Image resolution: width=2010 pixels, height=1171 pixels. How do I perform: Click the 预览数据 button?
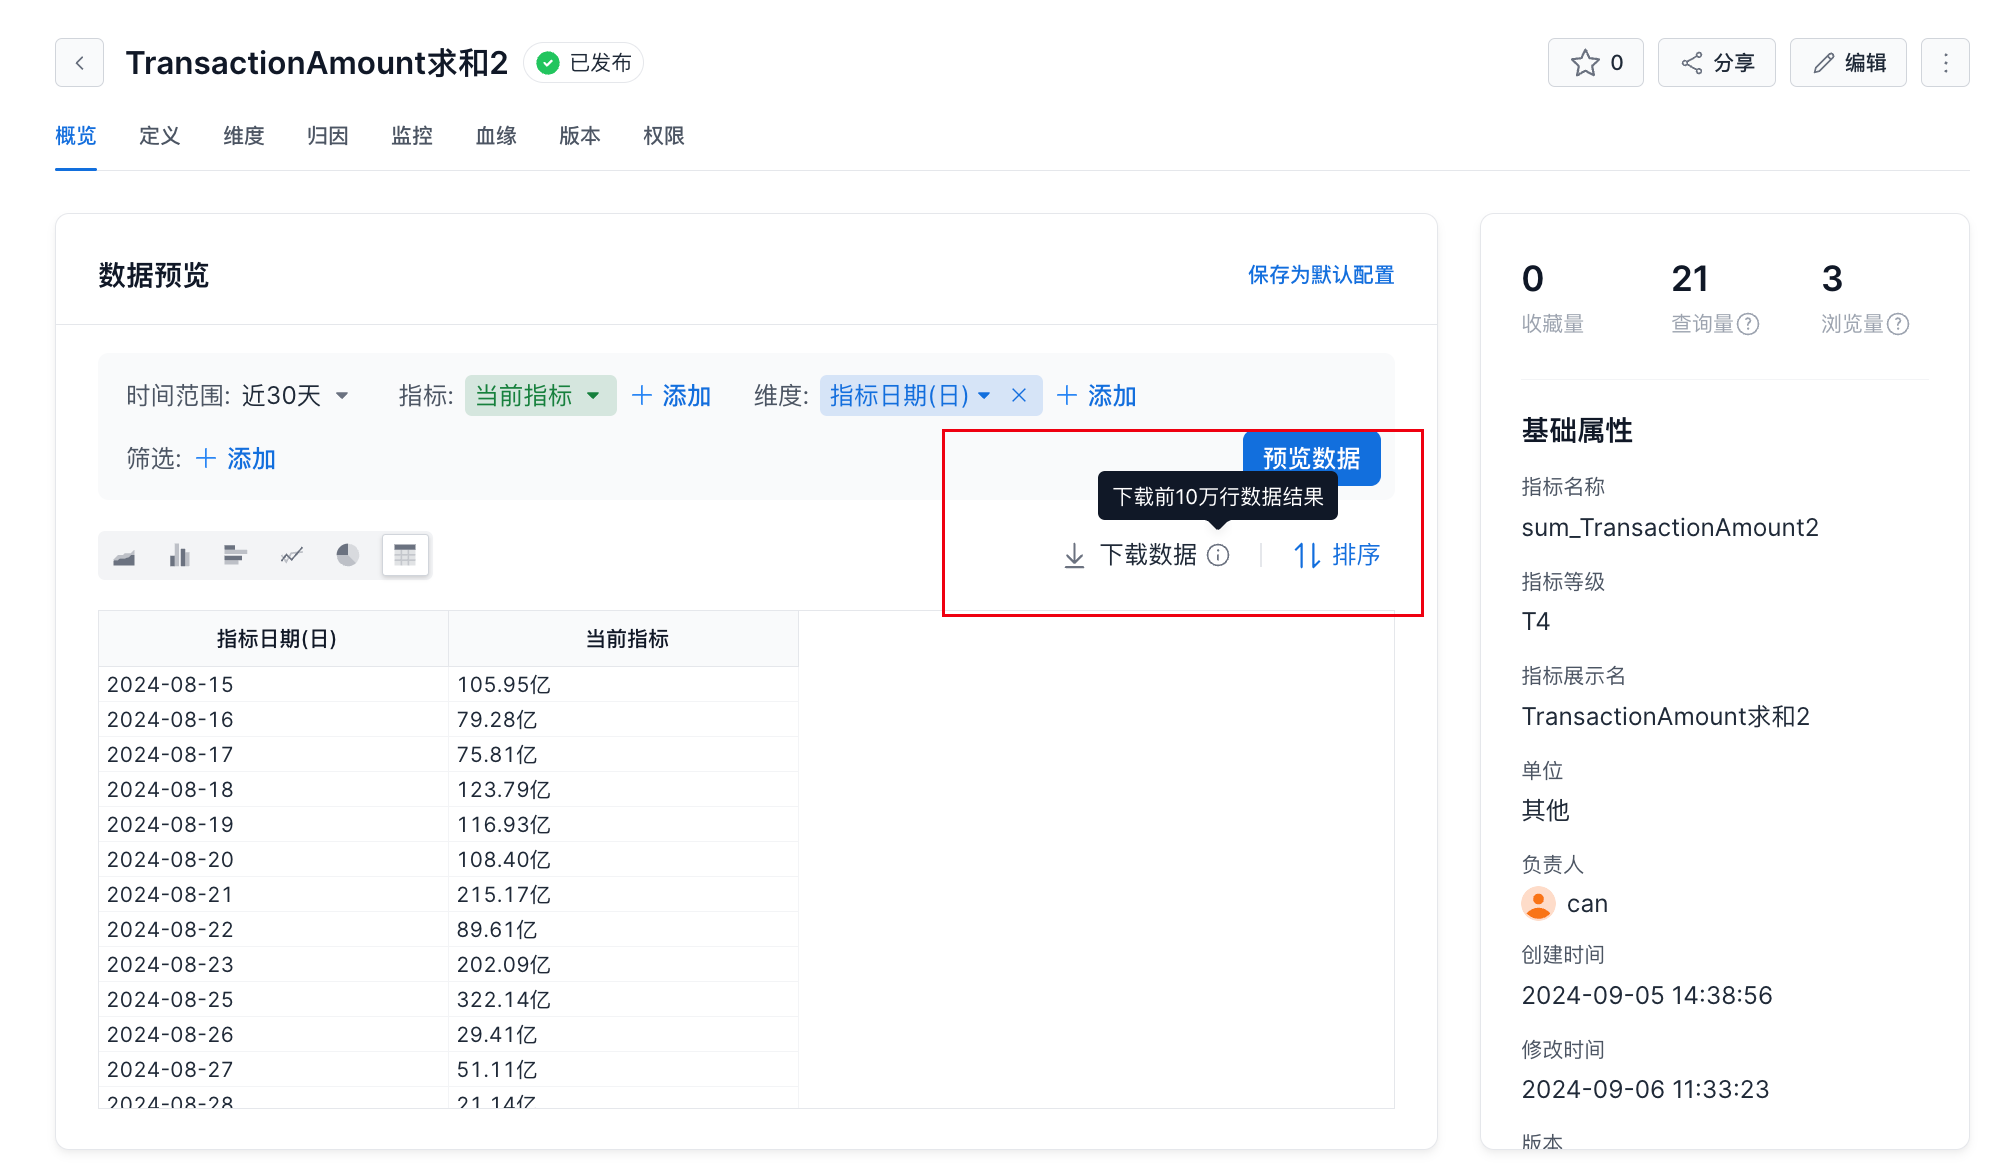click(1311, 457)
